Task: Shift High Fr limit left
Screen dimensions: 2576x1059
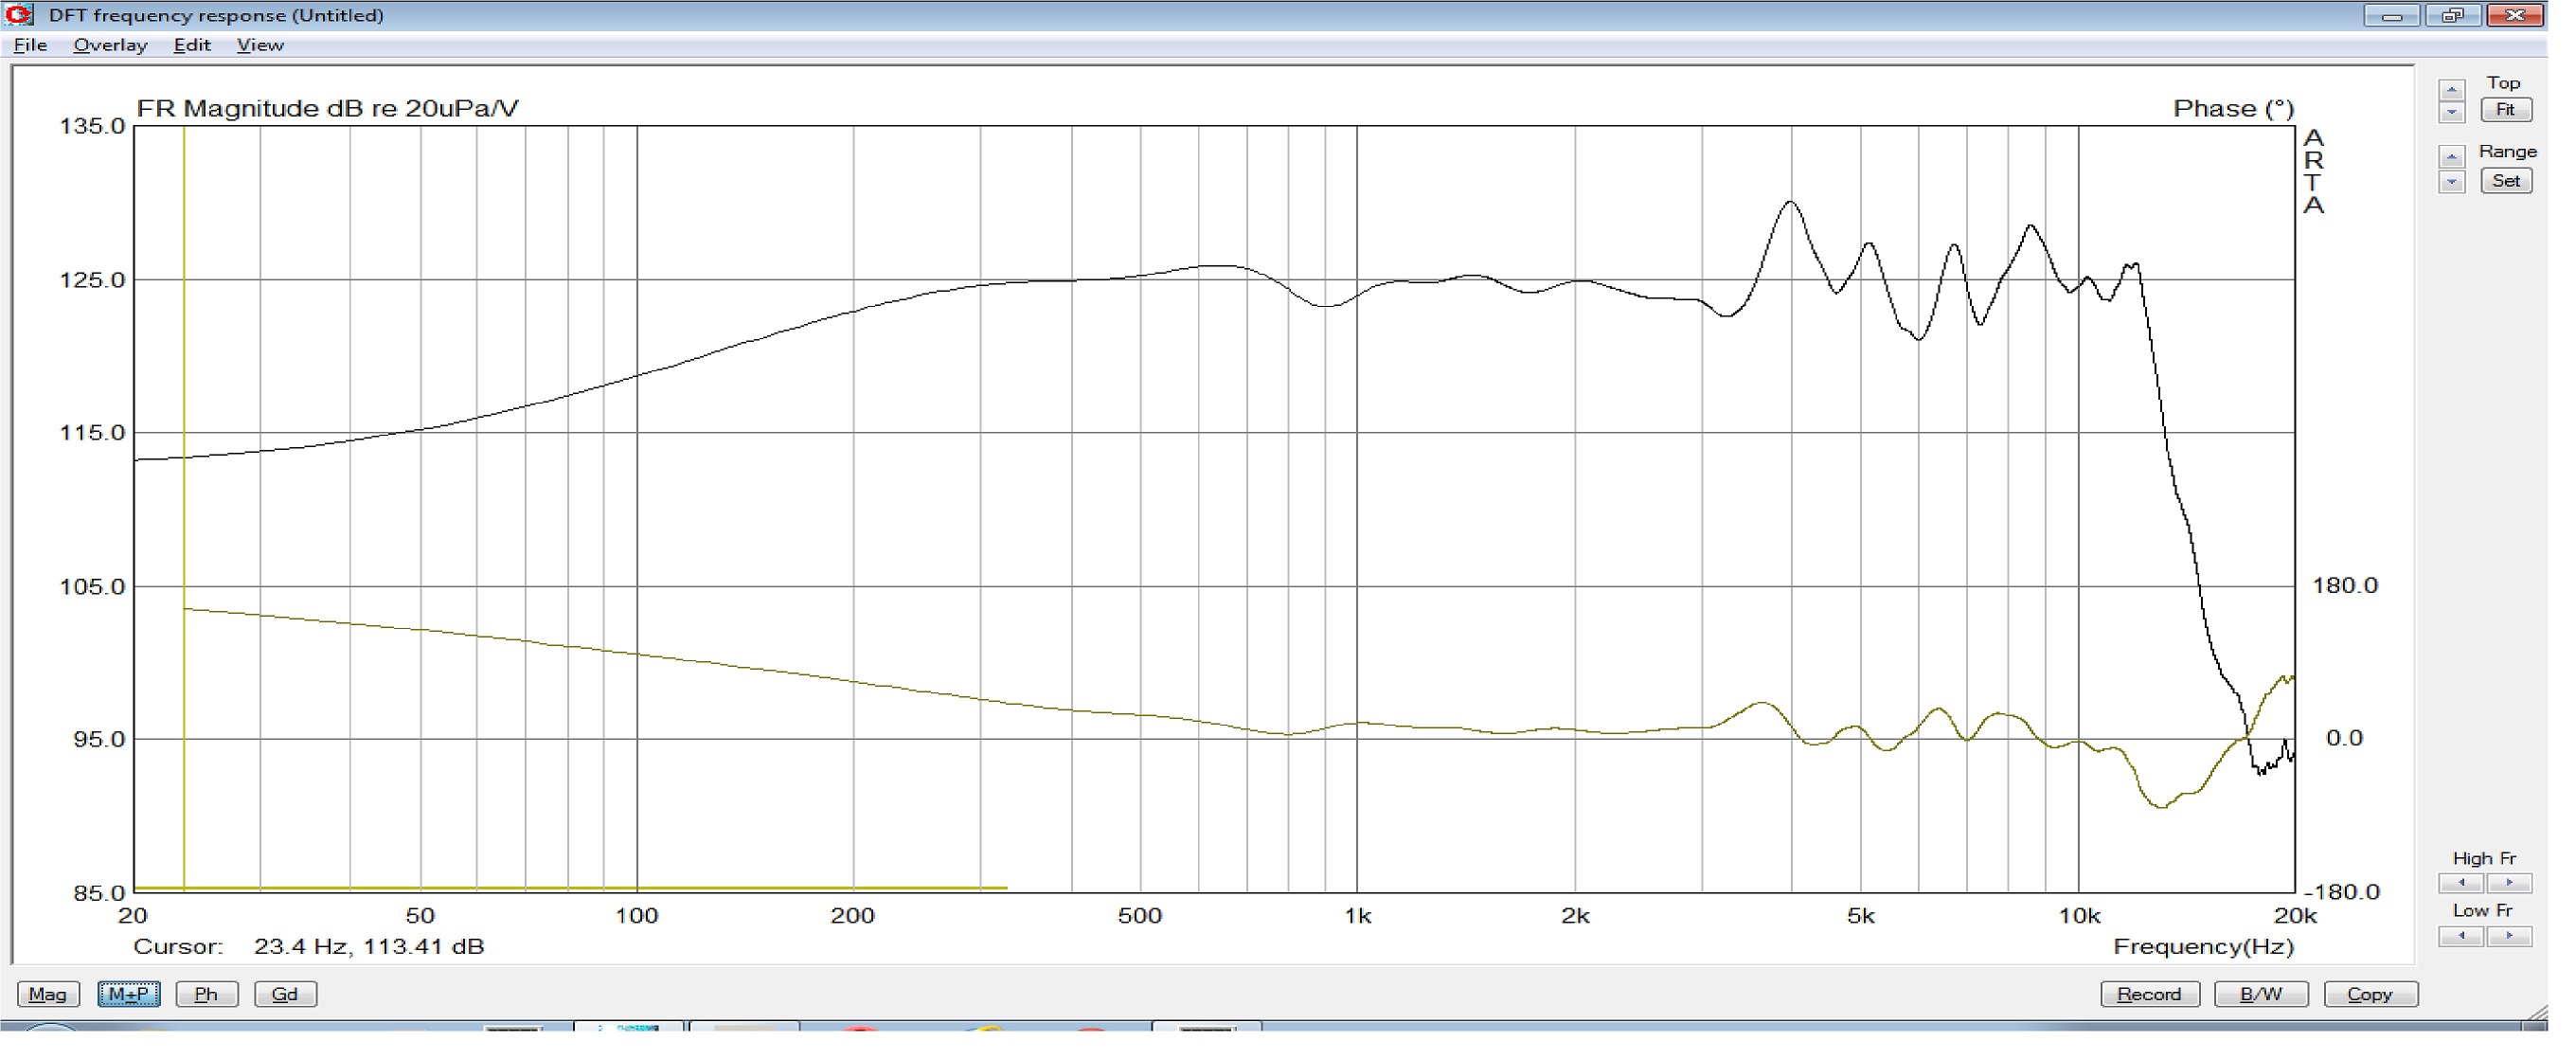Action: point(2461,883)
